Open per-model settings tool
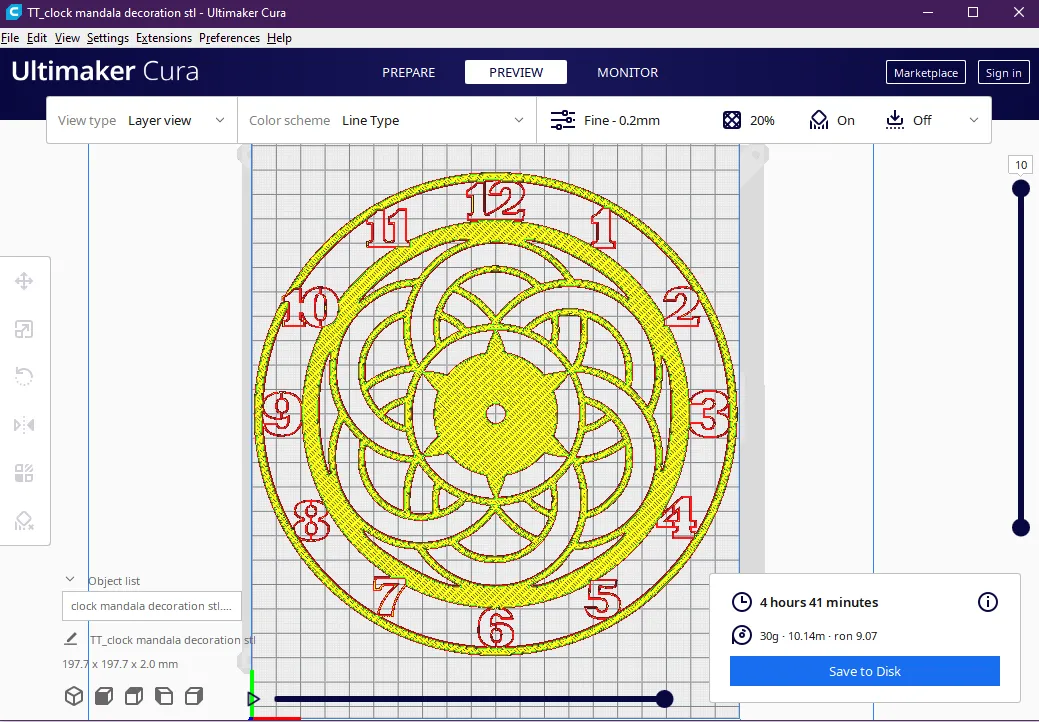 pos(24,472)
